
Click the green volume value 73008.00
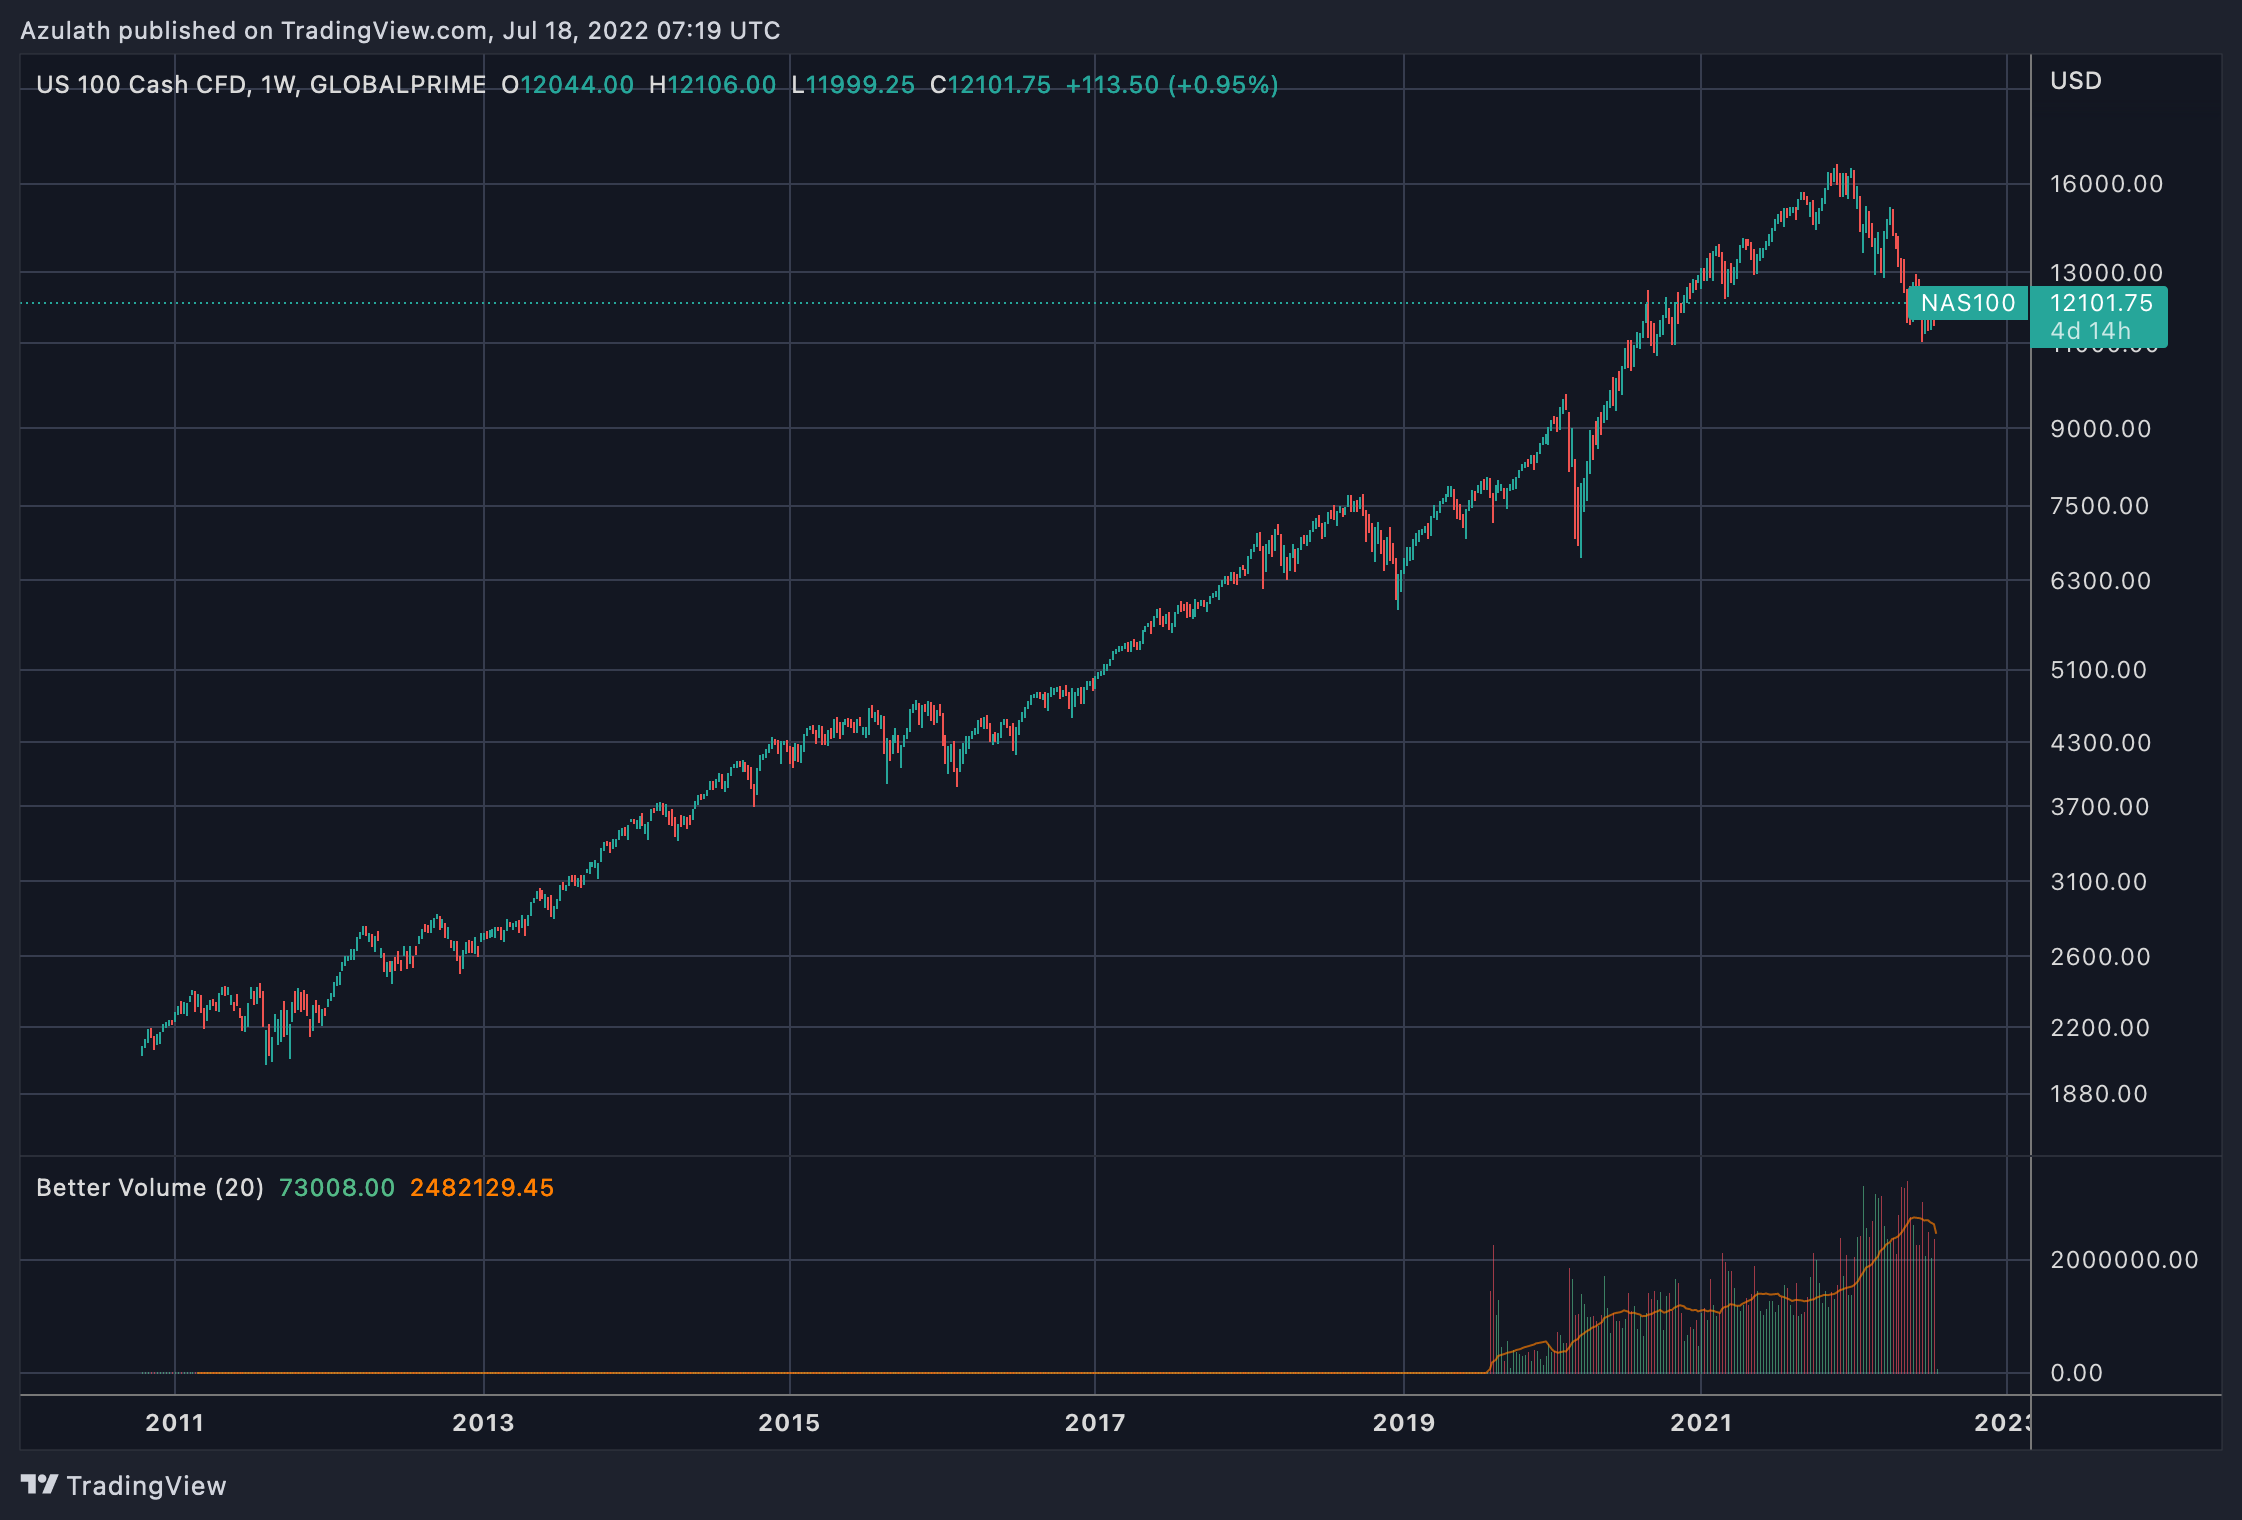(x=336, y=1188)
